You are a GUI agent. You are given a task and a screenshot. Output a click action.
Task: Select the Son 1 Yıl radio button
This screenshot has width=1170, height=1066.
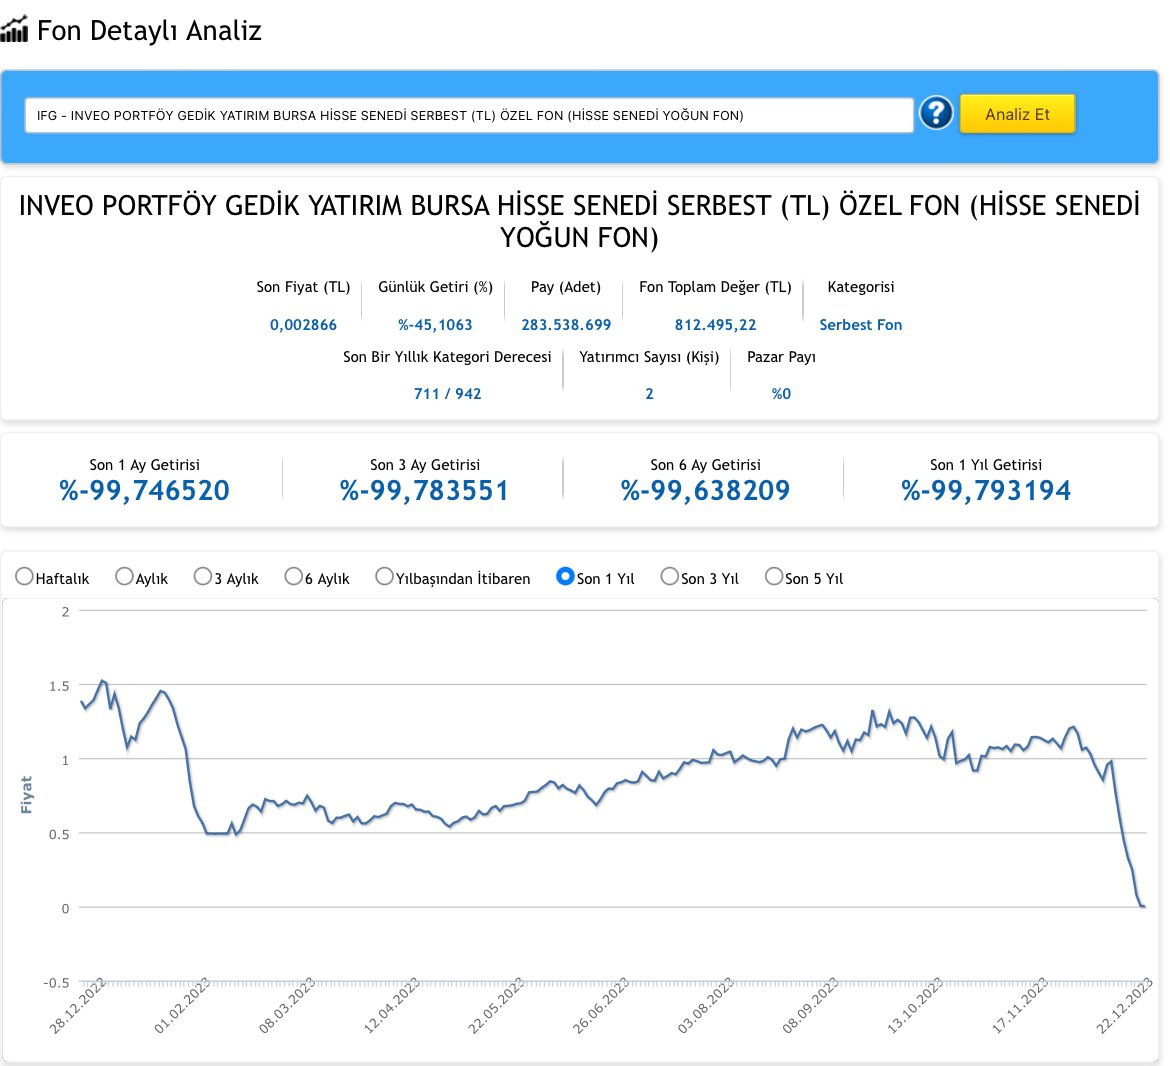[565, 577]
